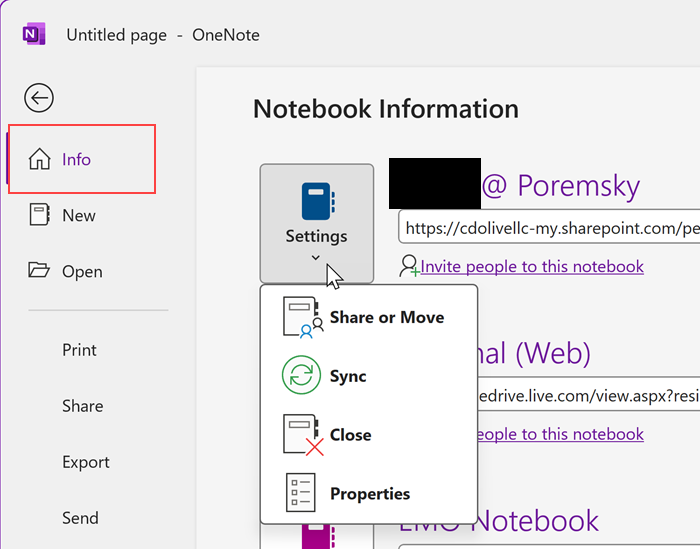Click the @ Poremsky notebook title
Screen dimensions: 700x549
[561, 185]
